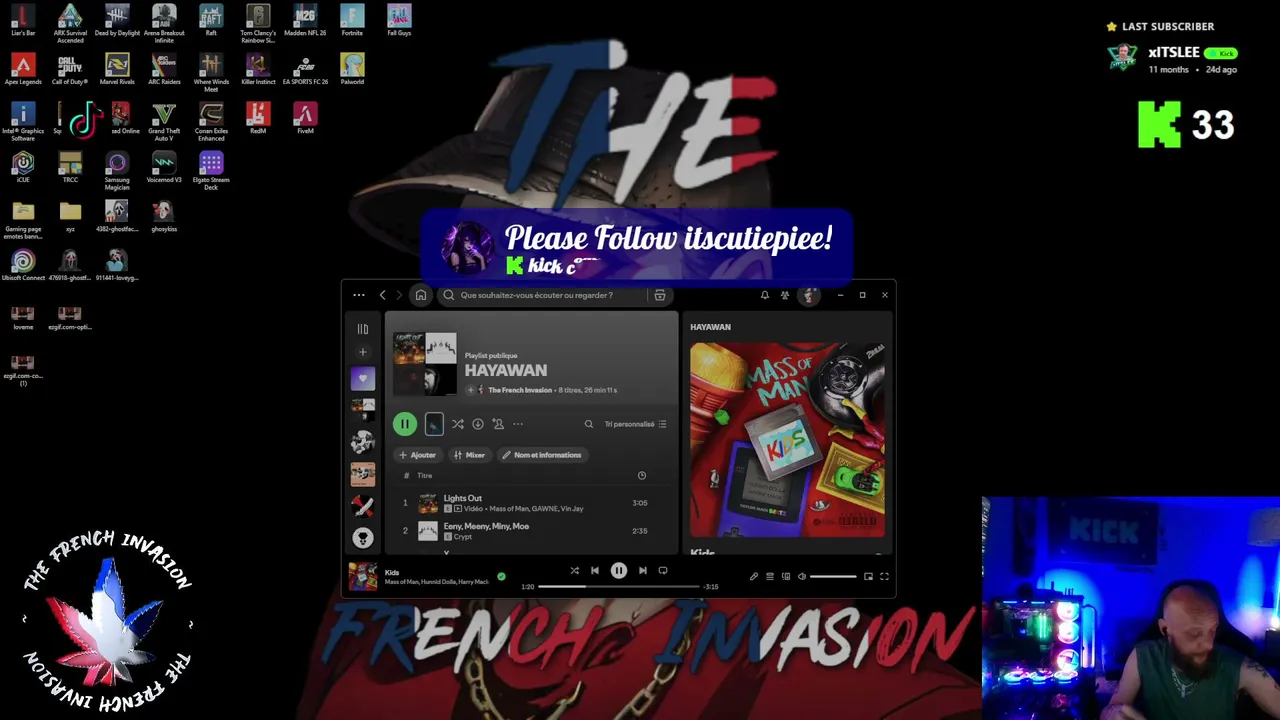Open the Browse icon in search bar
The width and height of the screenshot is (1280, 720).
[x=660, y=295]
